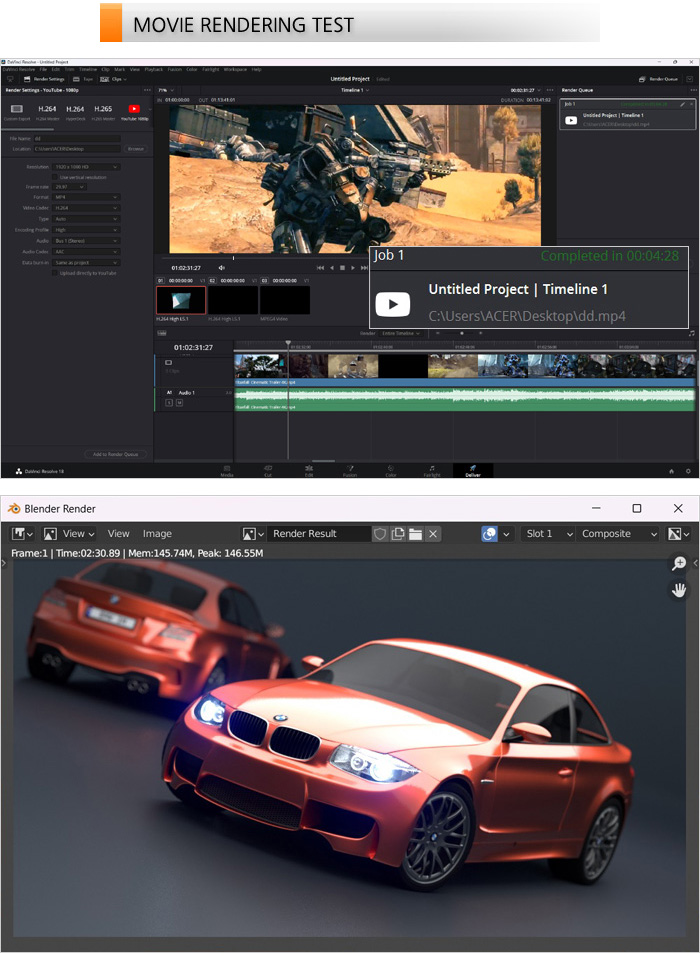The width and height of the screenshot is (700, 956).
Task: Open the Encoding Profile dropdown
Action: click(86, 230)
